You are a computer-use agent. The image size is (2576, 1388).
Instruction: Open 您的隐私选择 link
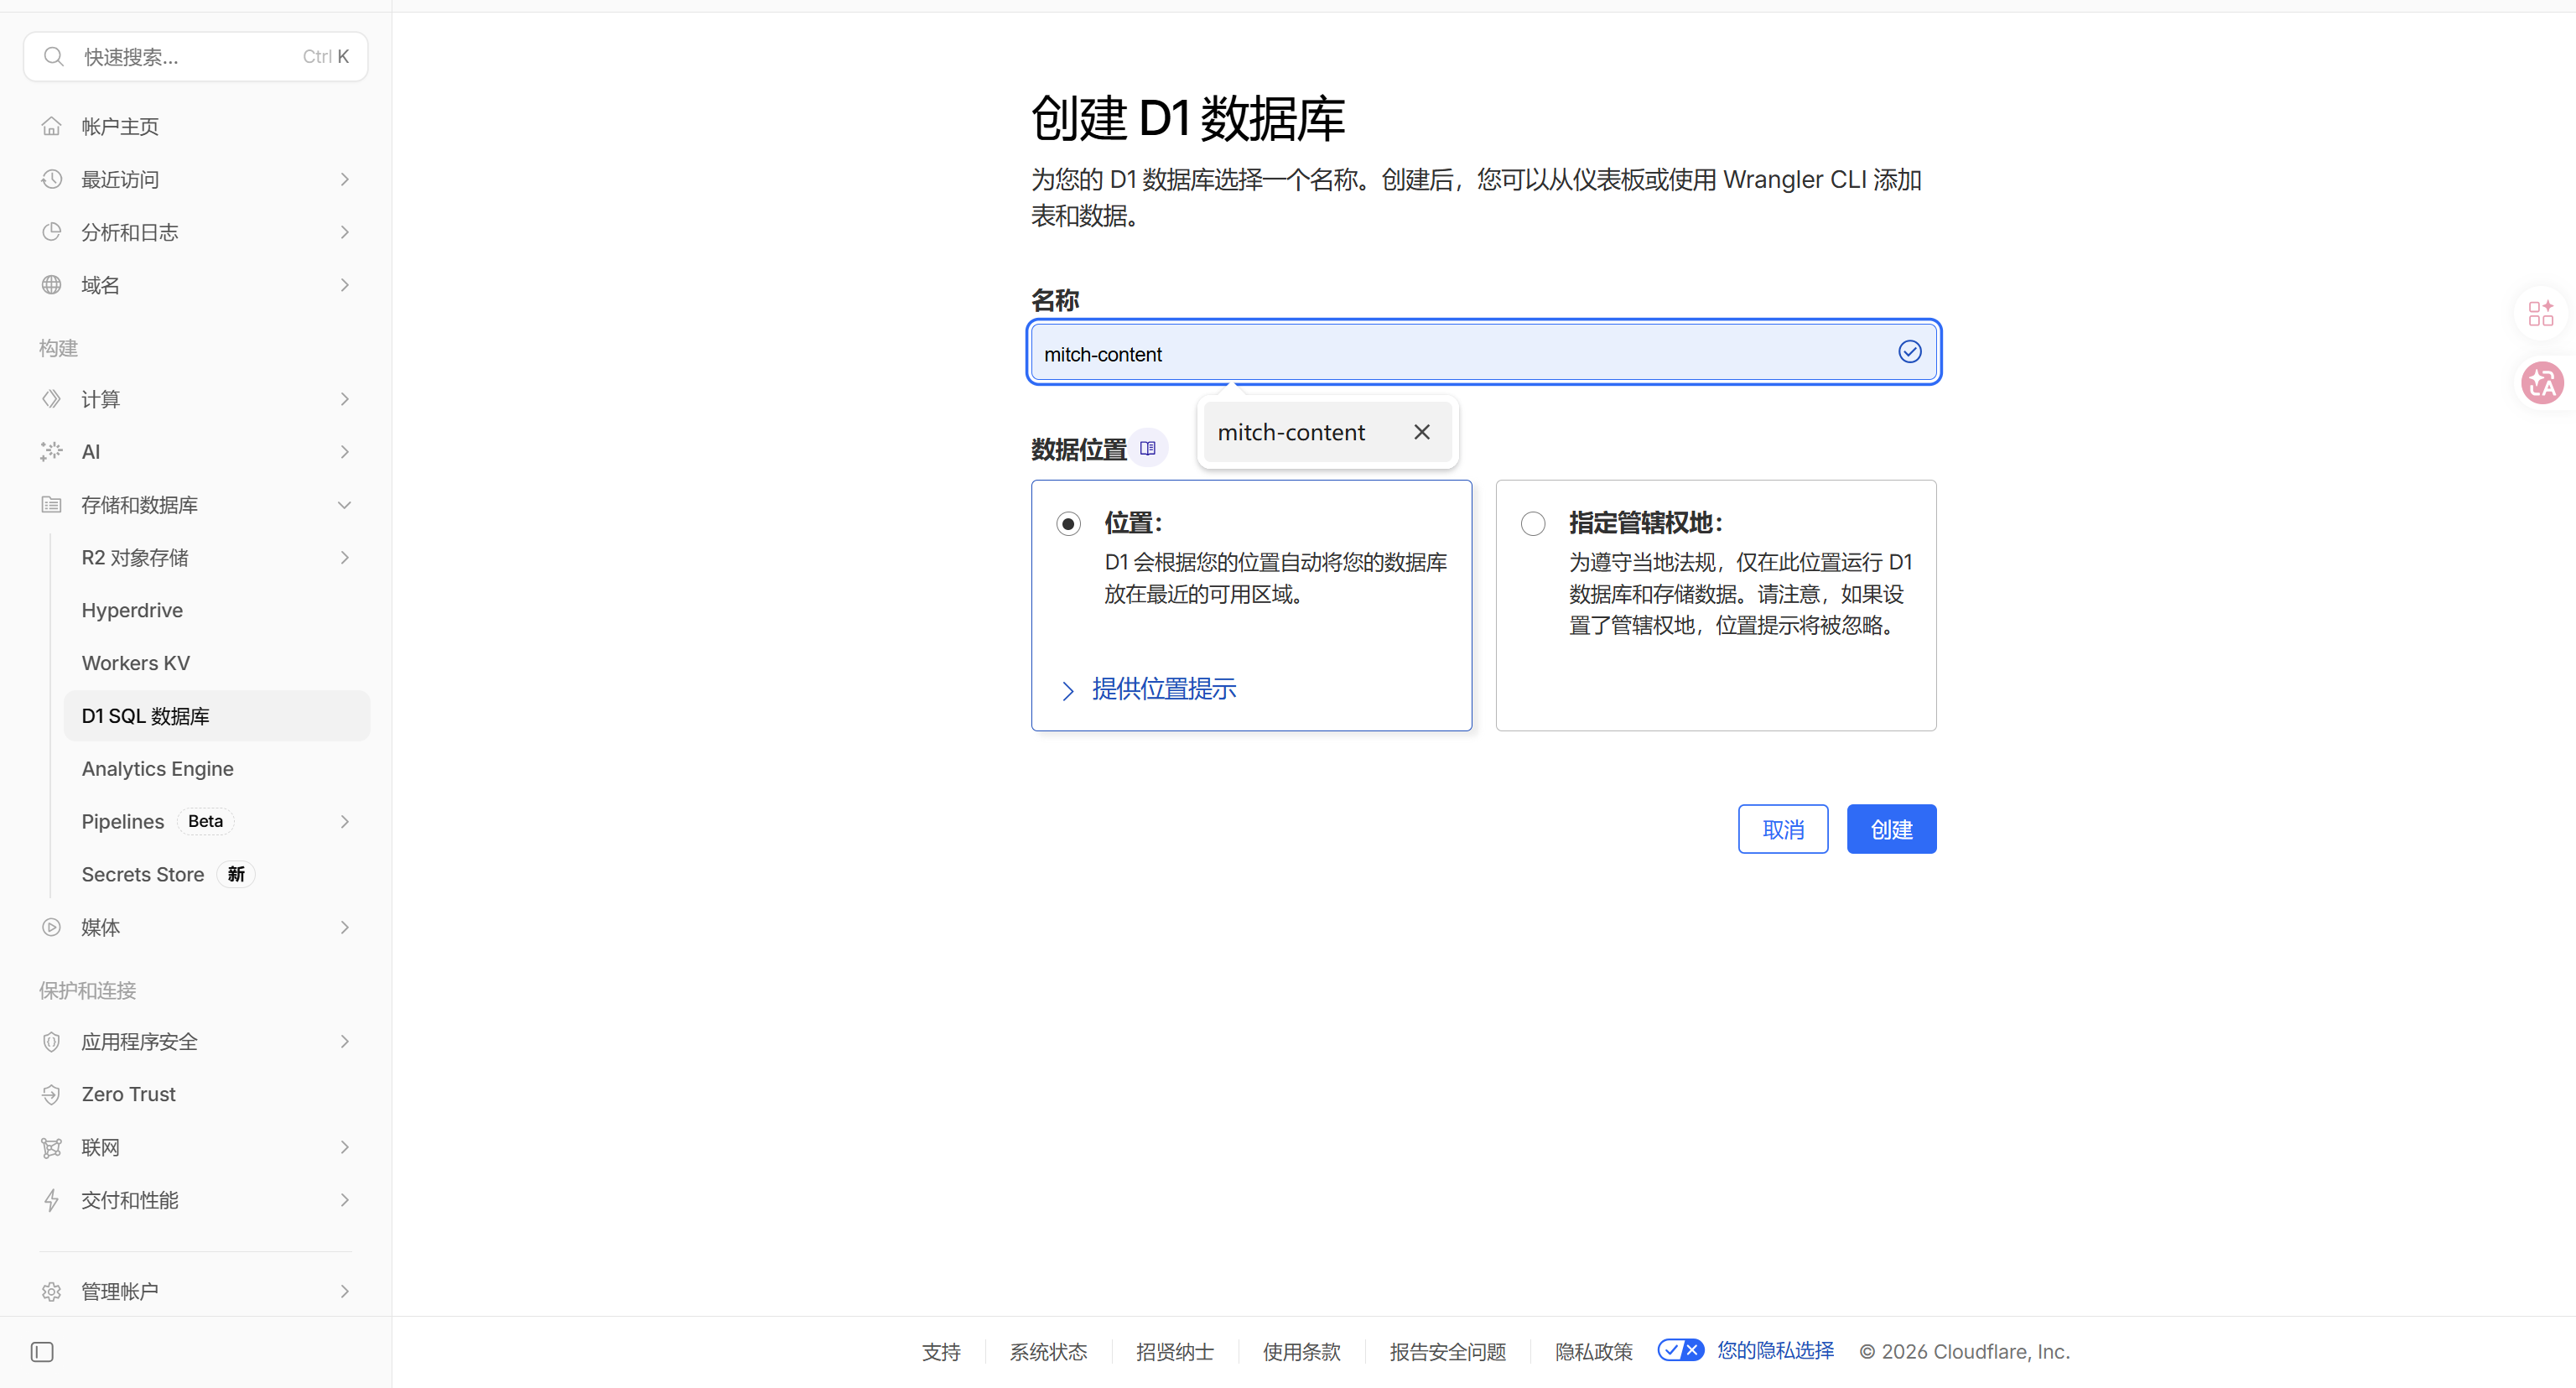[x=1776, y=1351]
